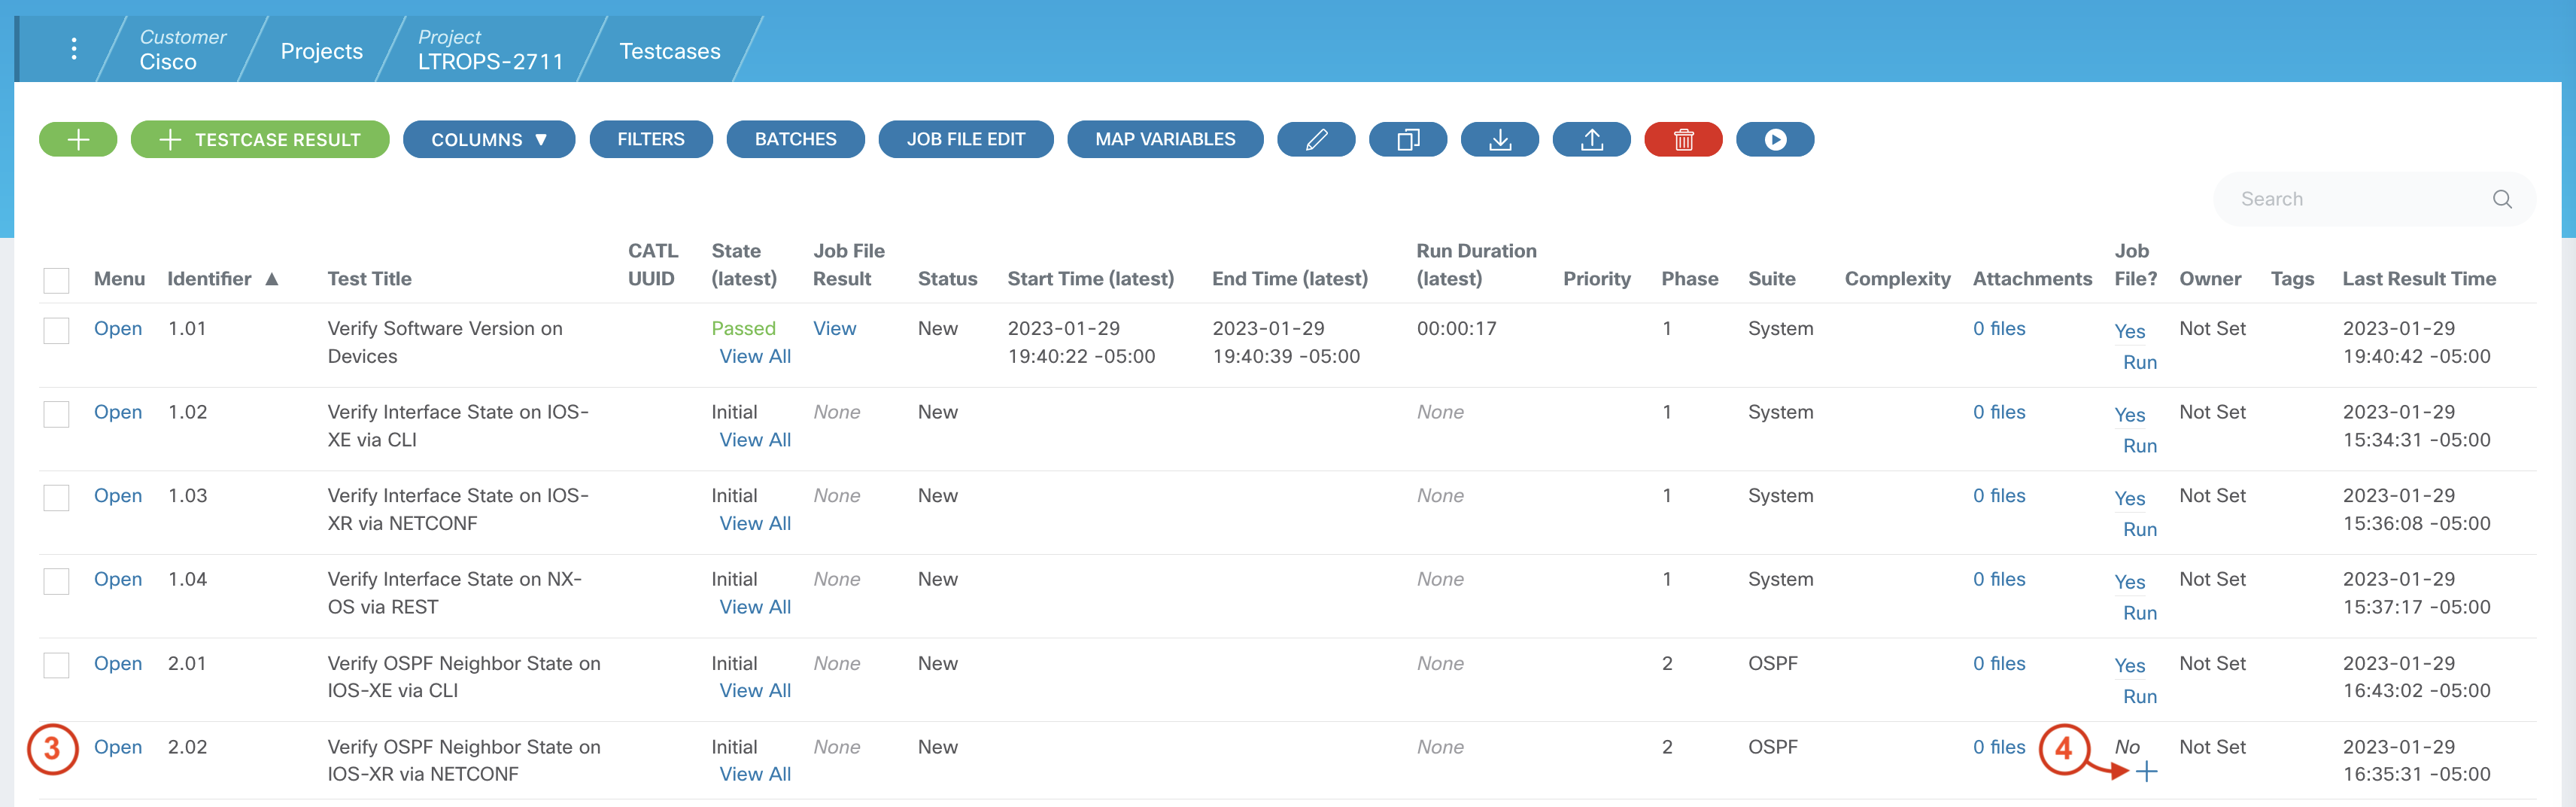Image resolution: width=2576 pixels, height=807 pixels.
Task: Click Yes job file link for 2.01
Action: coord(2130,666)
